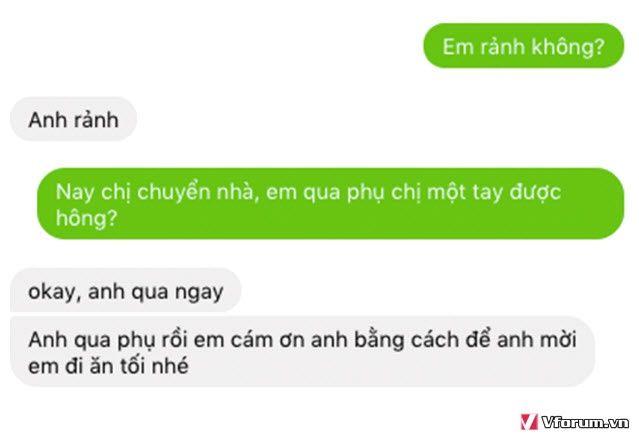This screenshot has height=438, width=639.
Task: Select the "Em rảnh không?" green message bubble
Action: (524, 46)
